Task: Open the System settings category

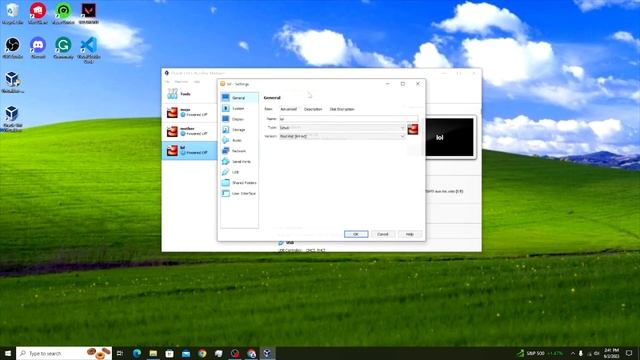Action: pos(239,109)
